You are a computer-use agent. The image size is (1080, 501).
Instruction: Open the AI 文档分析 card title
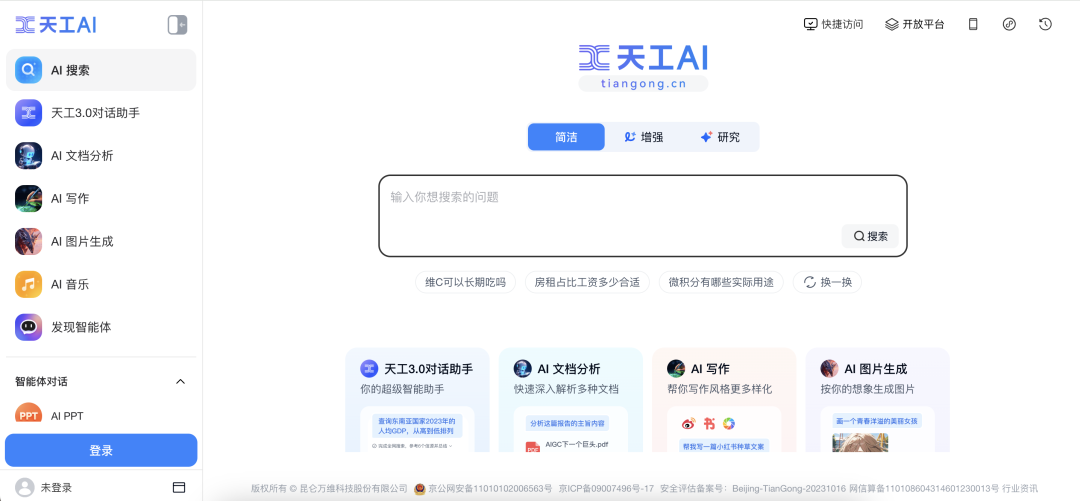569,369
